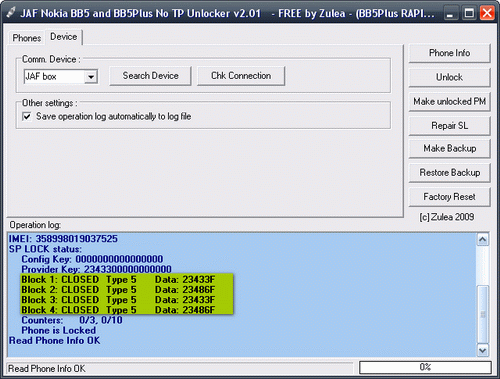The width and height of the screenshot is (500, 379).
Task: Click the Repair SL button
Action: point(449,126)
